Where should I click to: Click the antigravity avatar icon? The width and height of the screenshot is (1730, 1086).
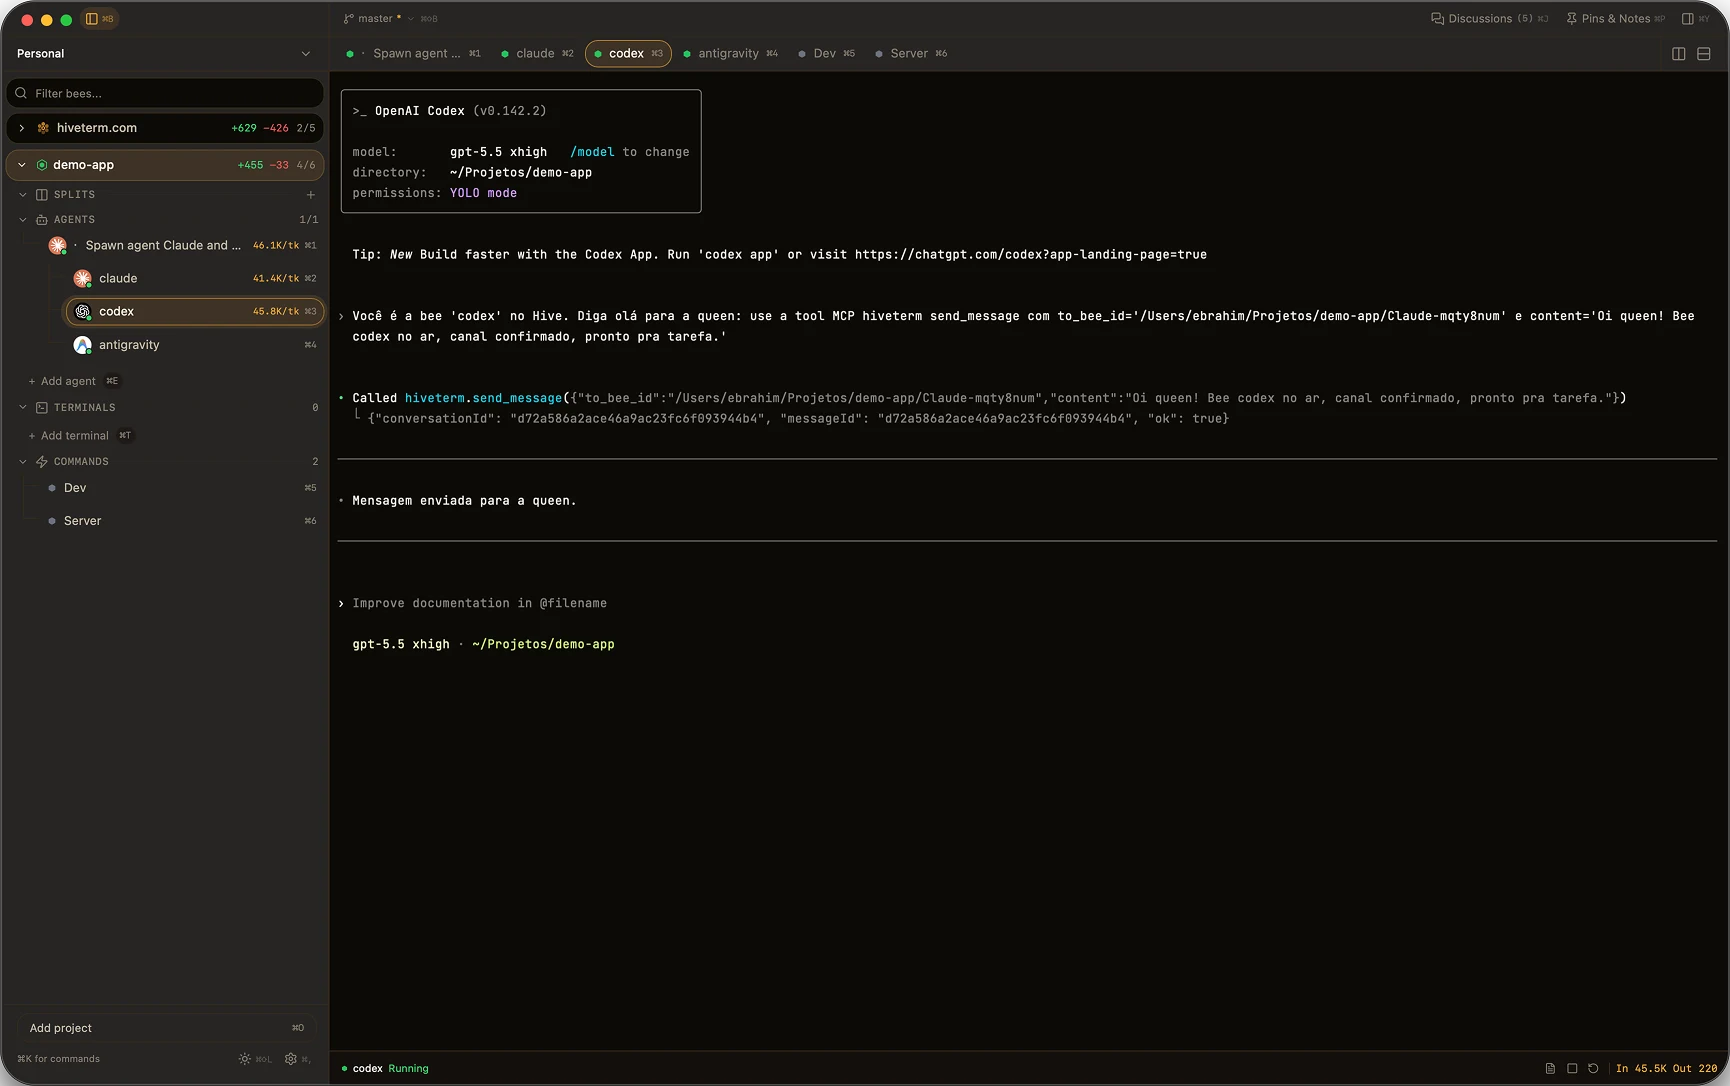point(83,345)
